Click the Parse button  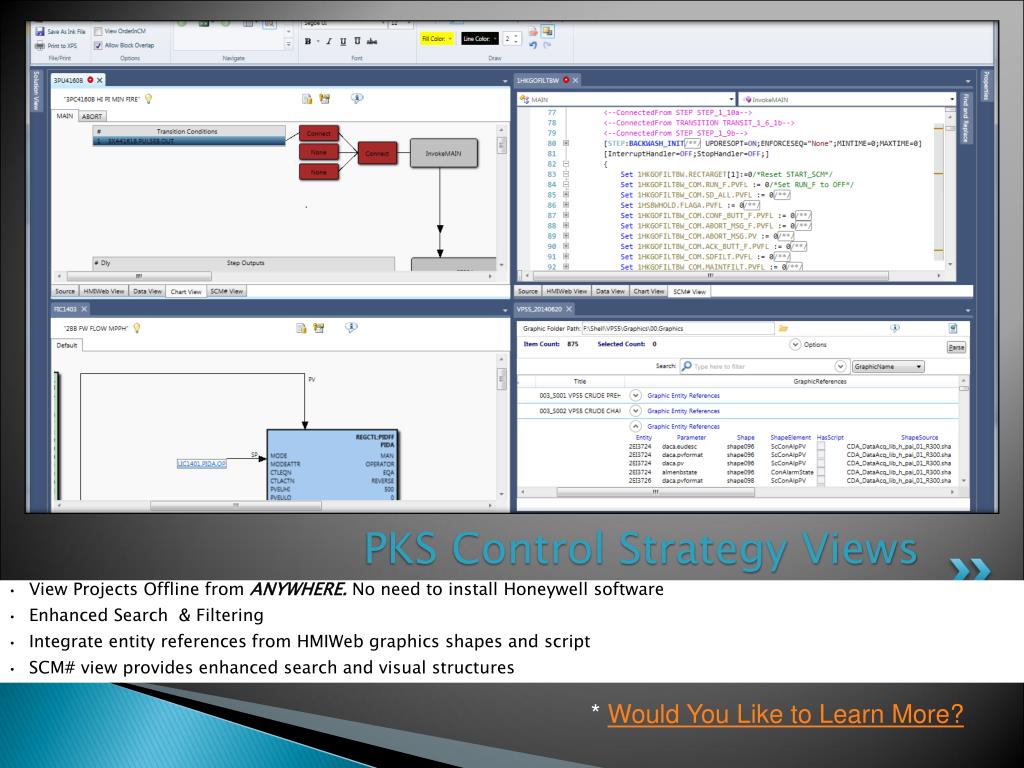(956, 347)
